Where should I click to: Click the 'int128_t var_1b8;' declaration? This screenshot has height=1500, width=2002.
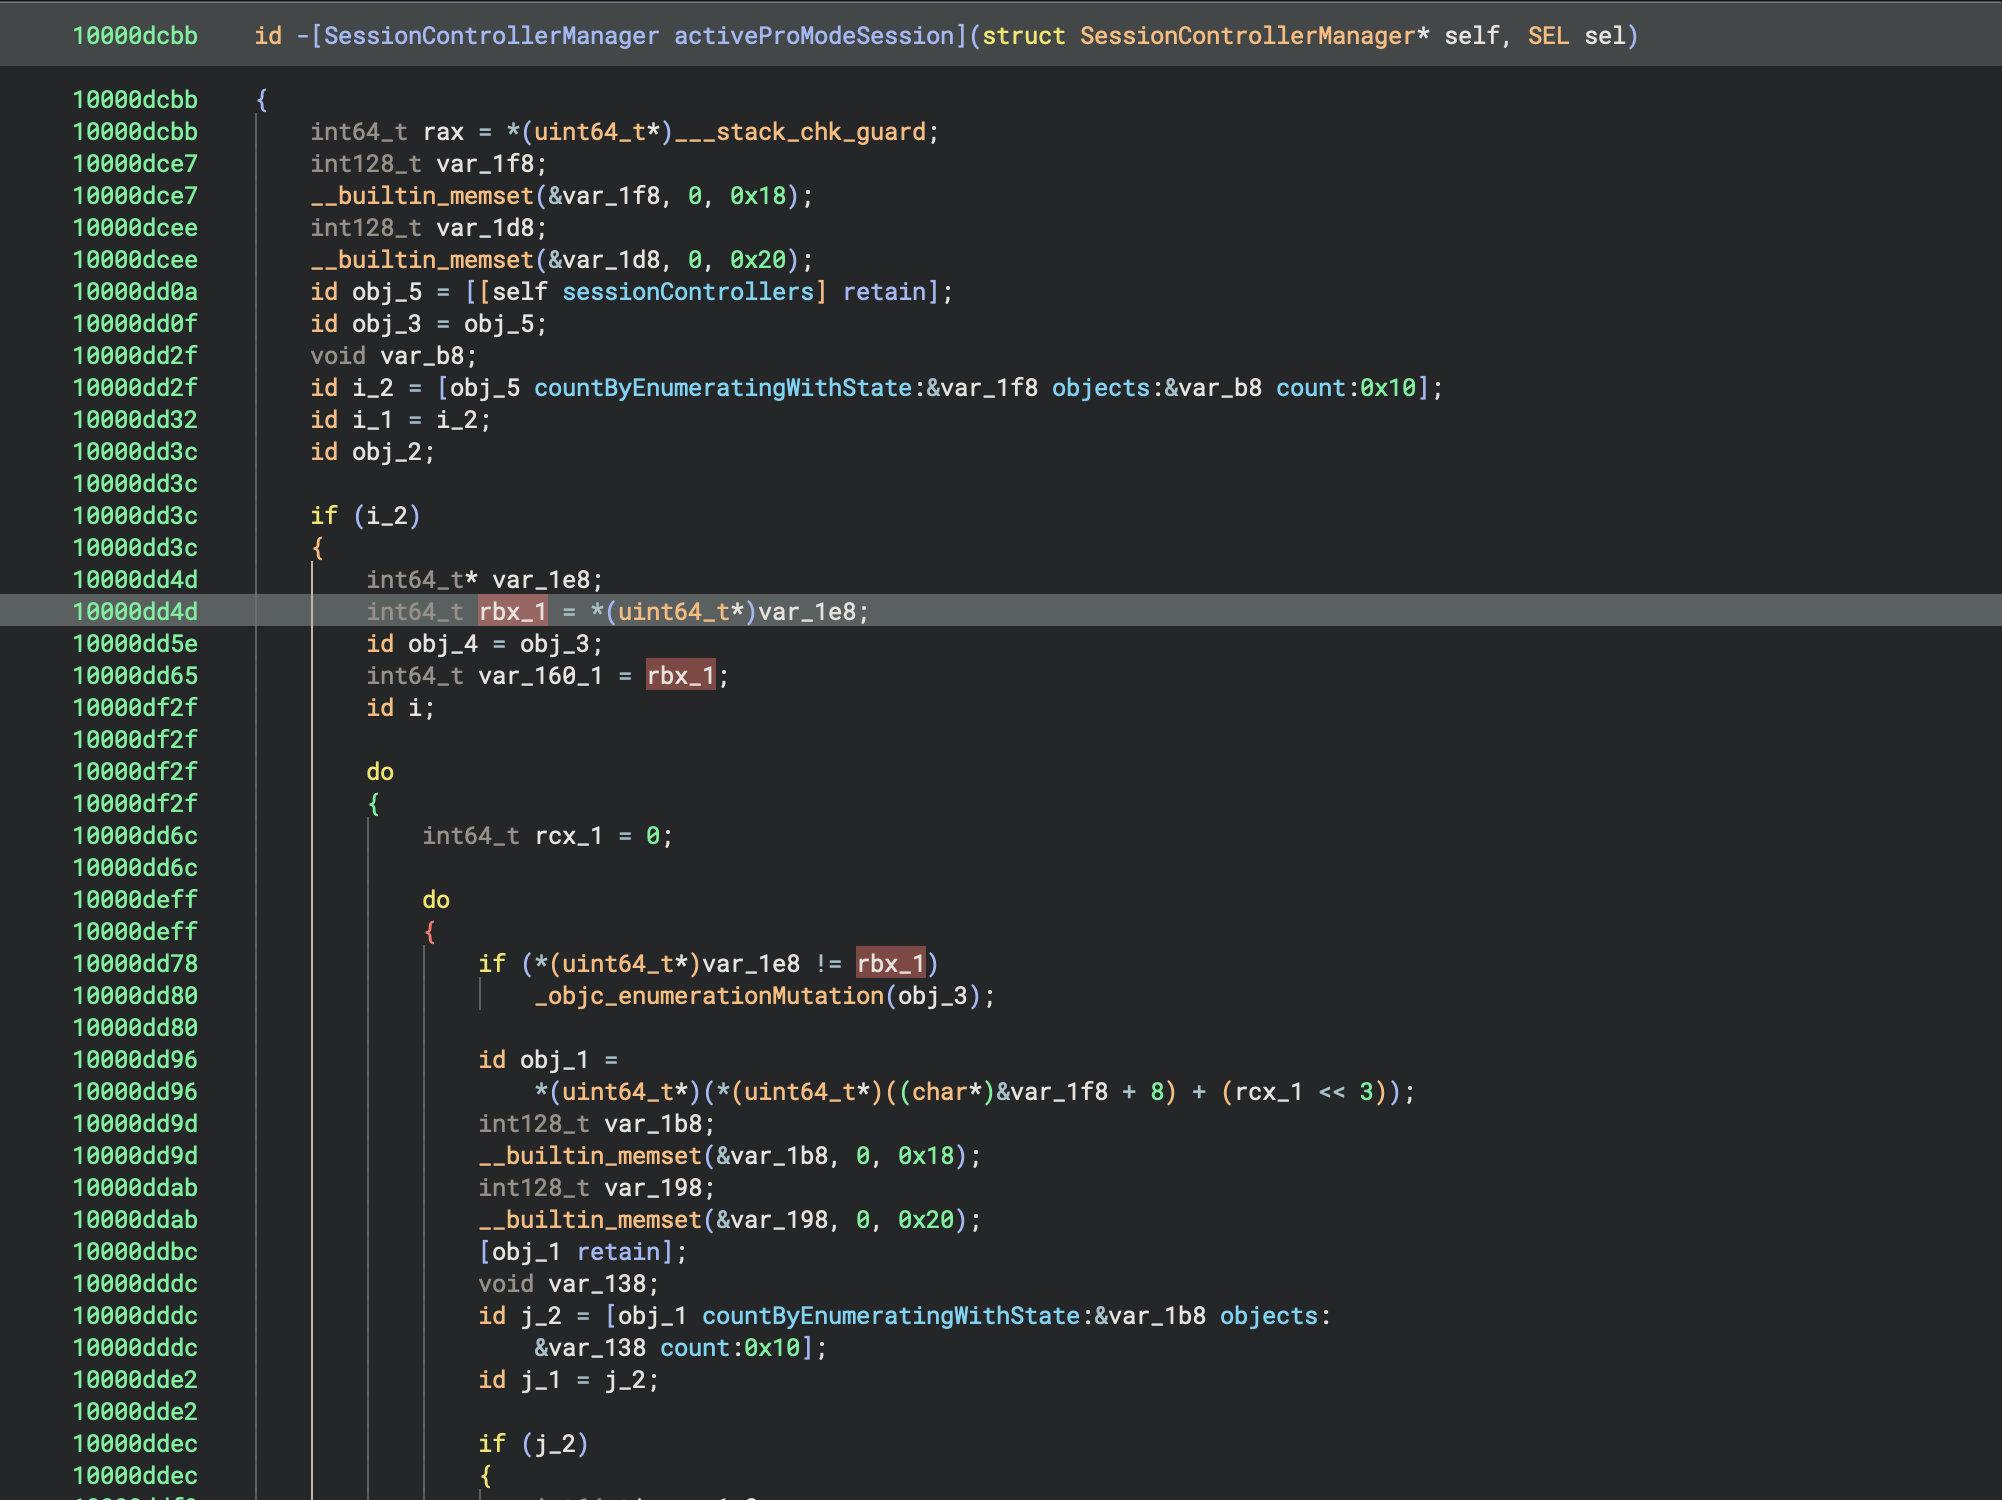coord(596,1124)
